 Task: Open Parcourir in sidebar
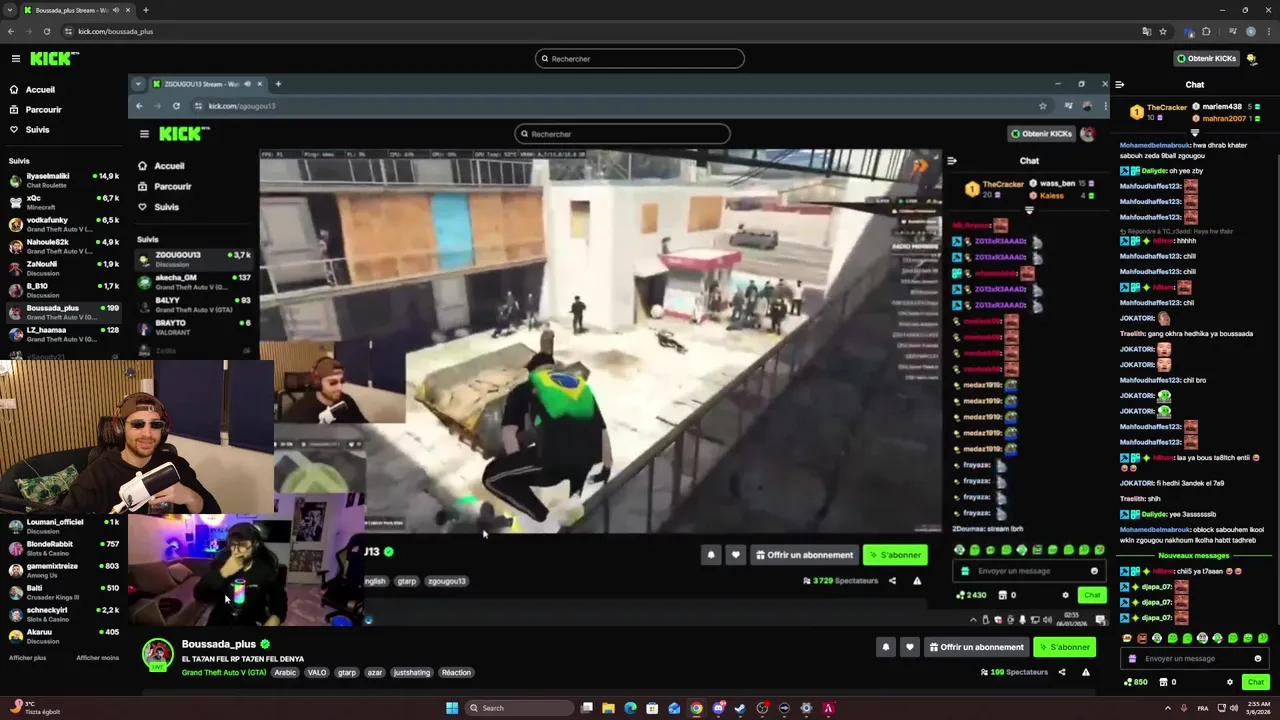pos(36,110)
